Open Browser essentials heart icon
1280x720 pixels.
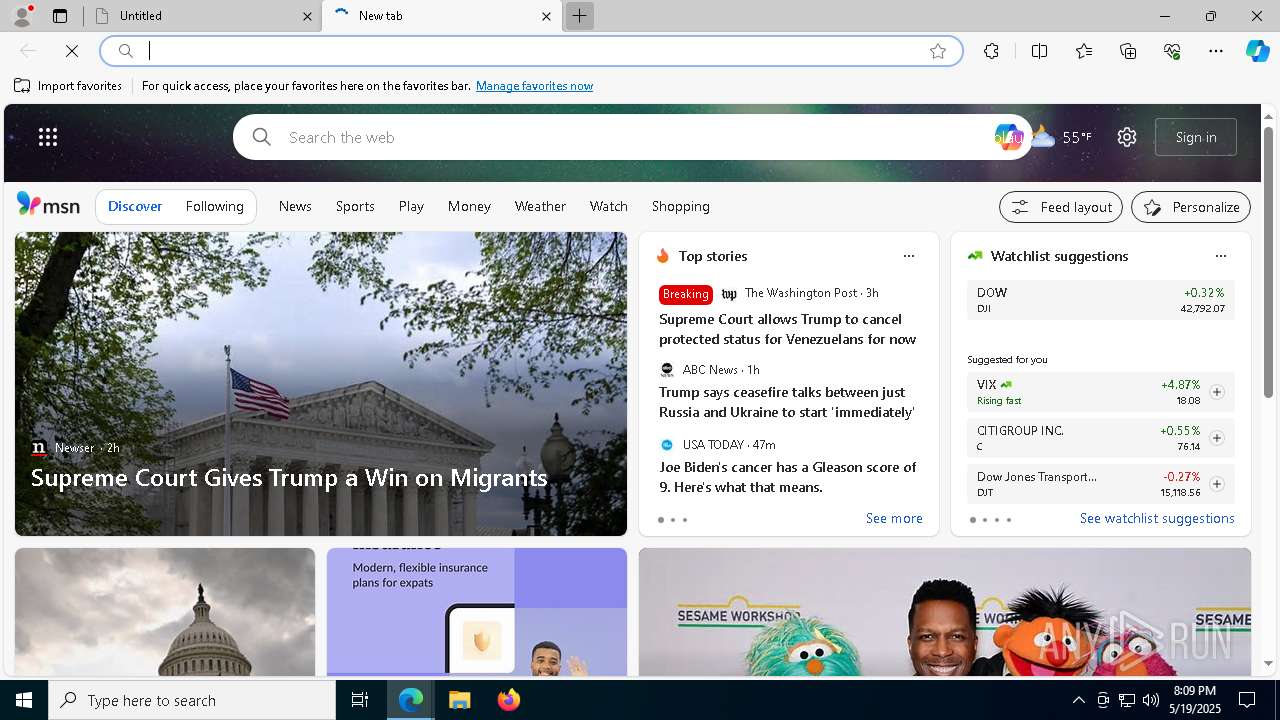[1172, 51]
